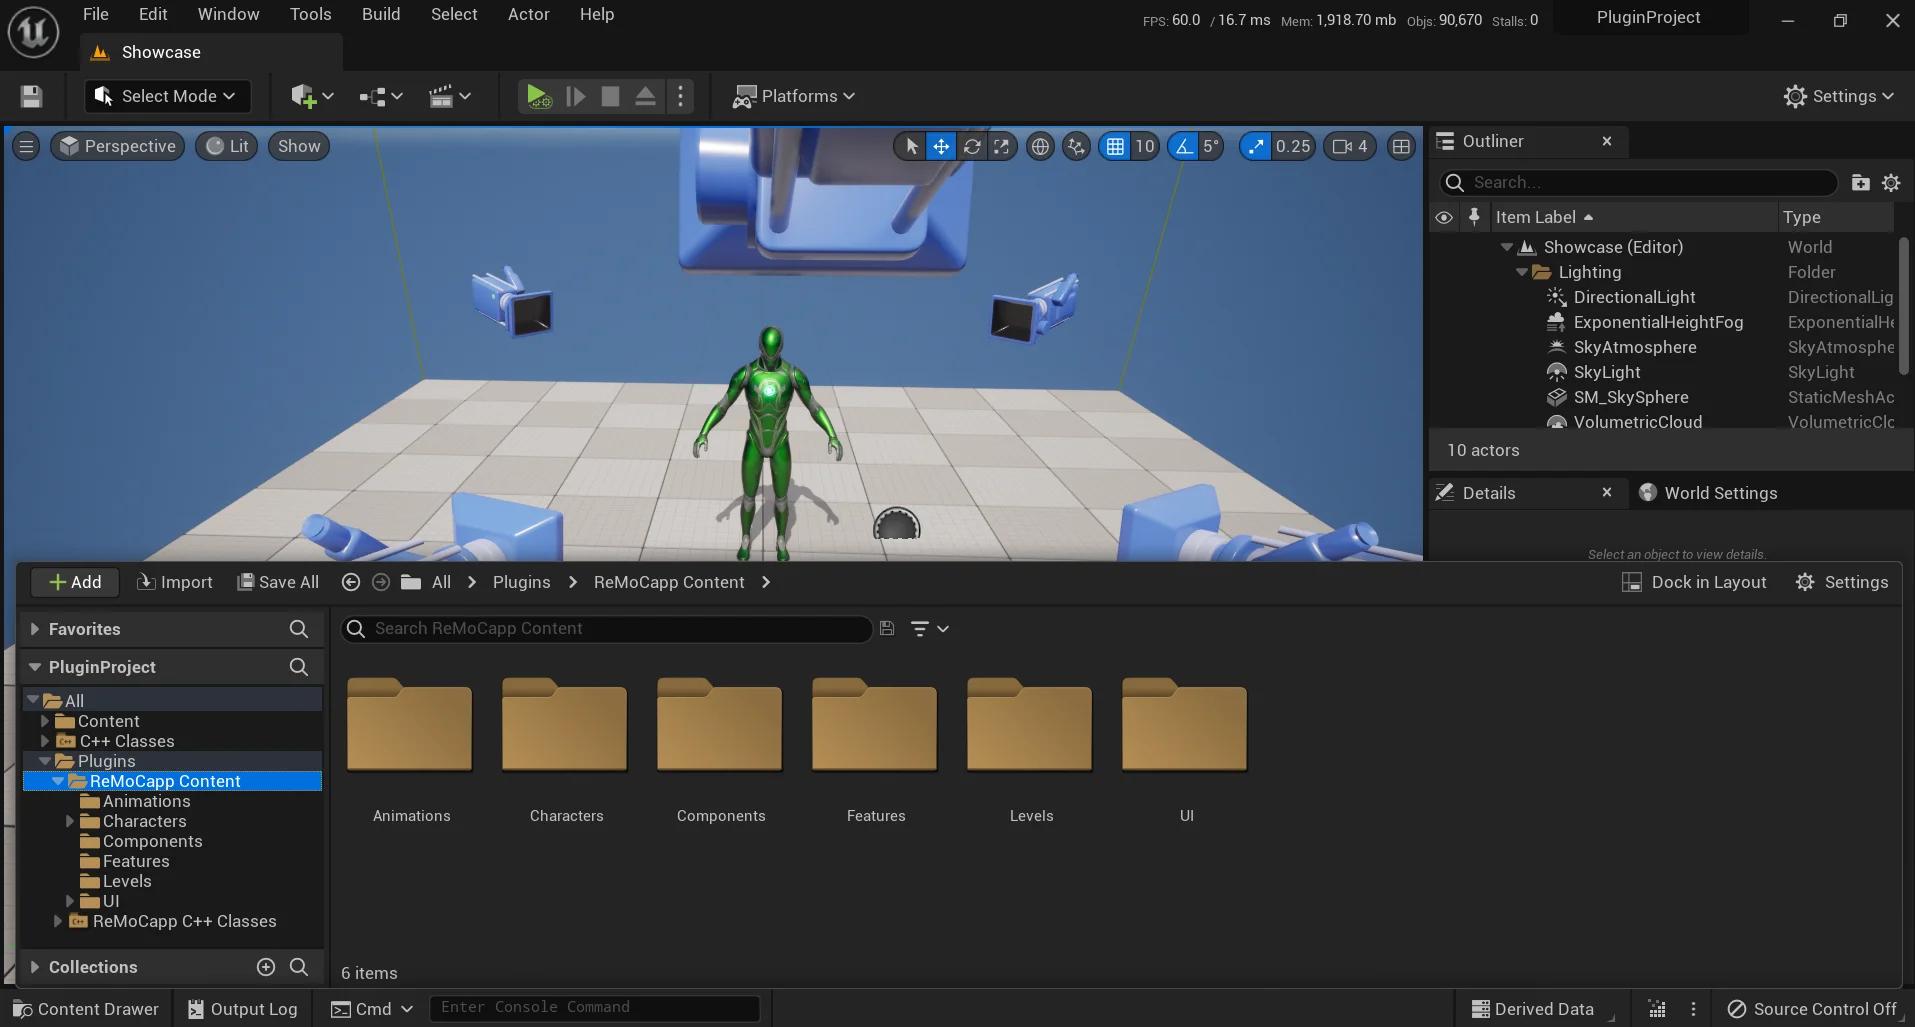Open surface snapping options icon
This screenshot has width=1915, height=1027.
coord(1076,146)
